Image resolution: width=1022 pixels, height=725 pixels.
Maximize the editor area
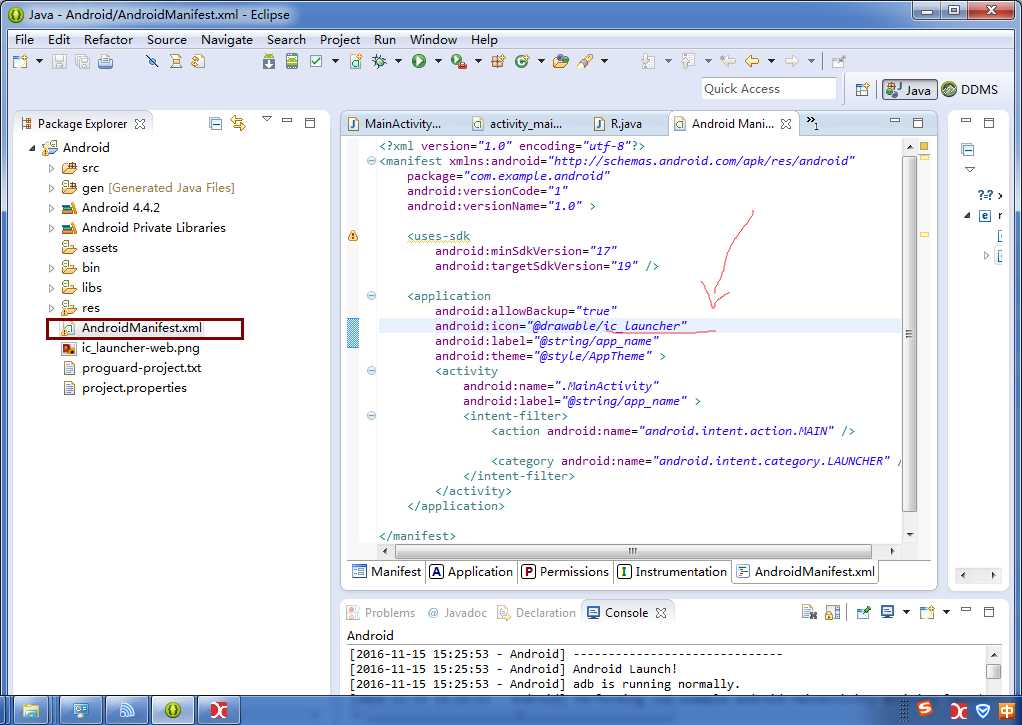[x=918, y=123]
